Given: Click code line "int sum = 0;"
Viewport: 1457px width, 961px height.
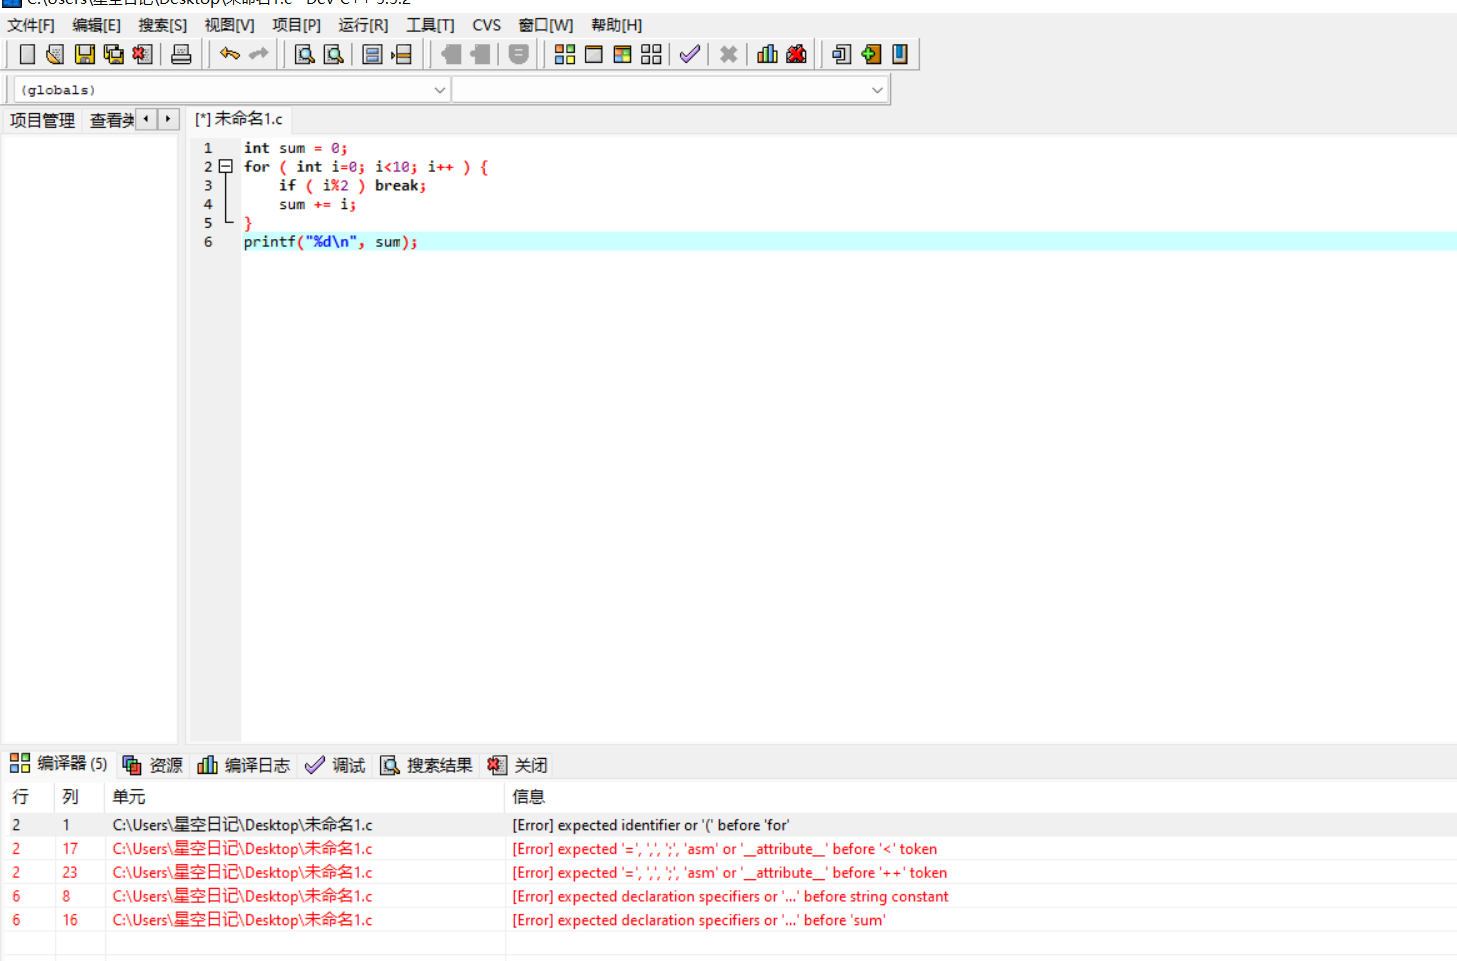Looking at the screenshot, I should [x=296, y=148].
